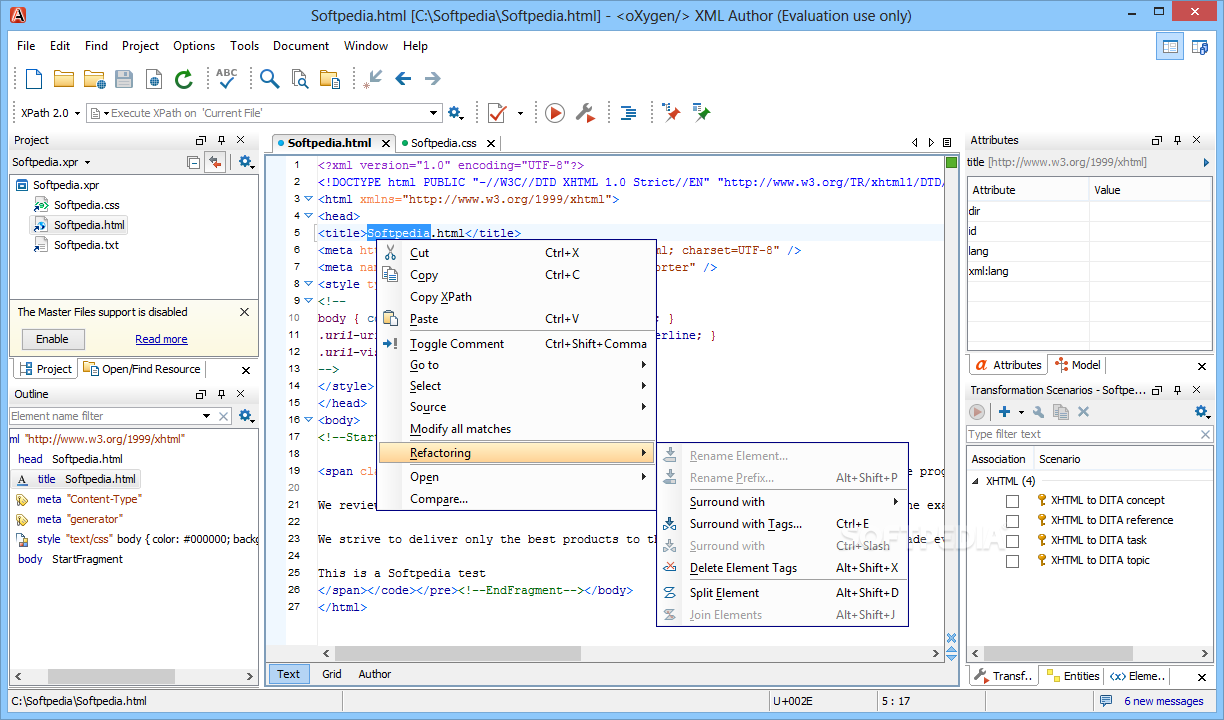Click the green validation status square

(951, 162)
